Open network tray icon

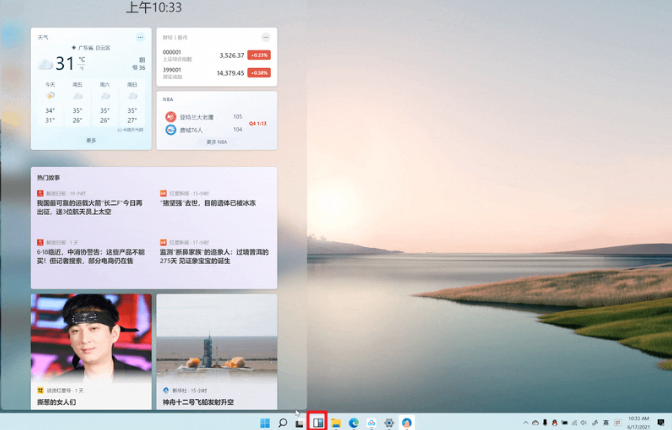574,423
